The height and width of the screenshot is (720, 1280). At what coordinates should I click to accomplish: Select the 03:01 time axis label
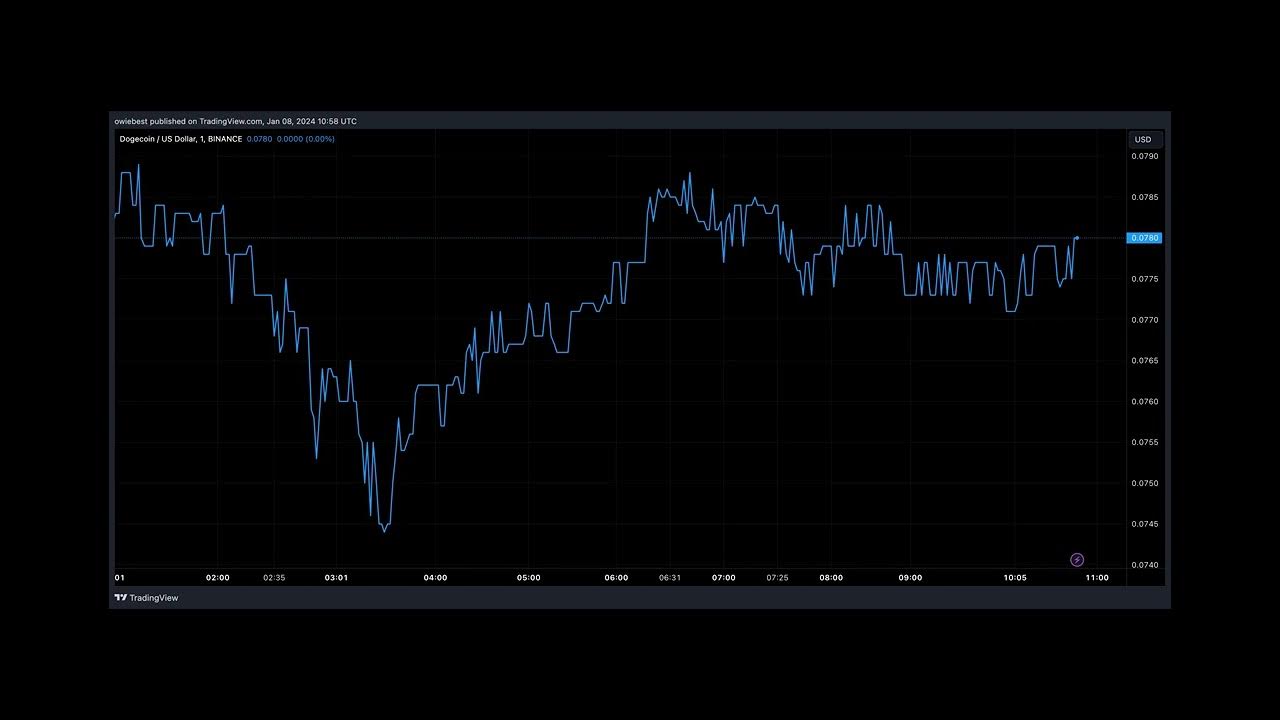(336, 577)
